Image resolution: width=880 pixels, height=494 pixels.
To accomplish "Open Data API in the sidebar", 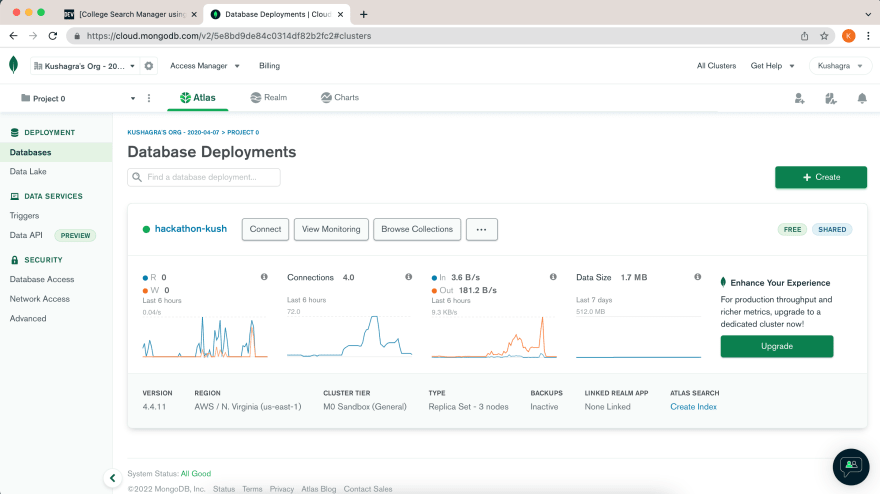I will coord(26,235).
